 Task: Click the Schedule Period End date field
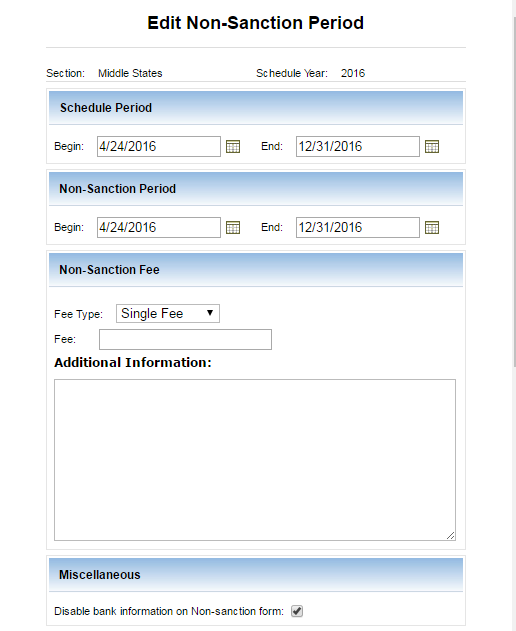pyautogui.click(x=358, y=146)
